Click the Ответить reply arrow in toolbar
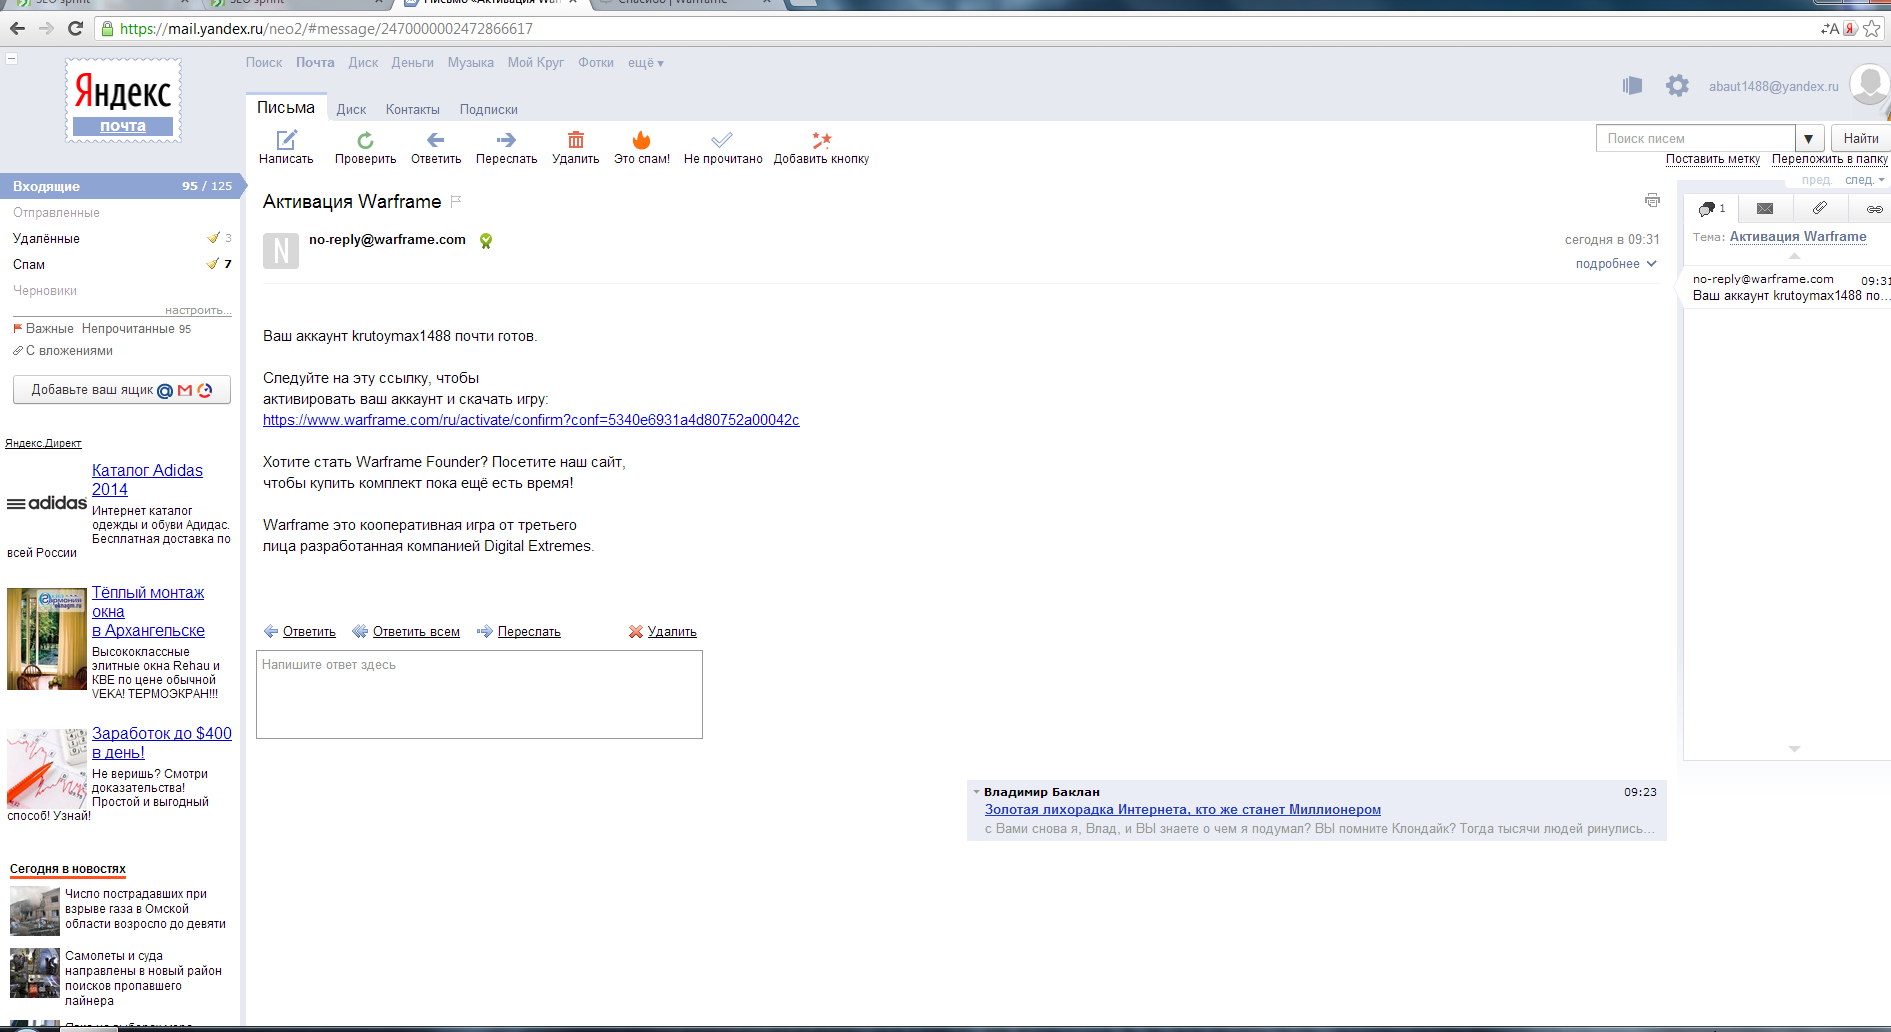This screenshot has width=1891, height=1032. coord(435,140)
